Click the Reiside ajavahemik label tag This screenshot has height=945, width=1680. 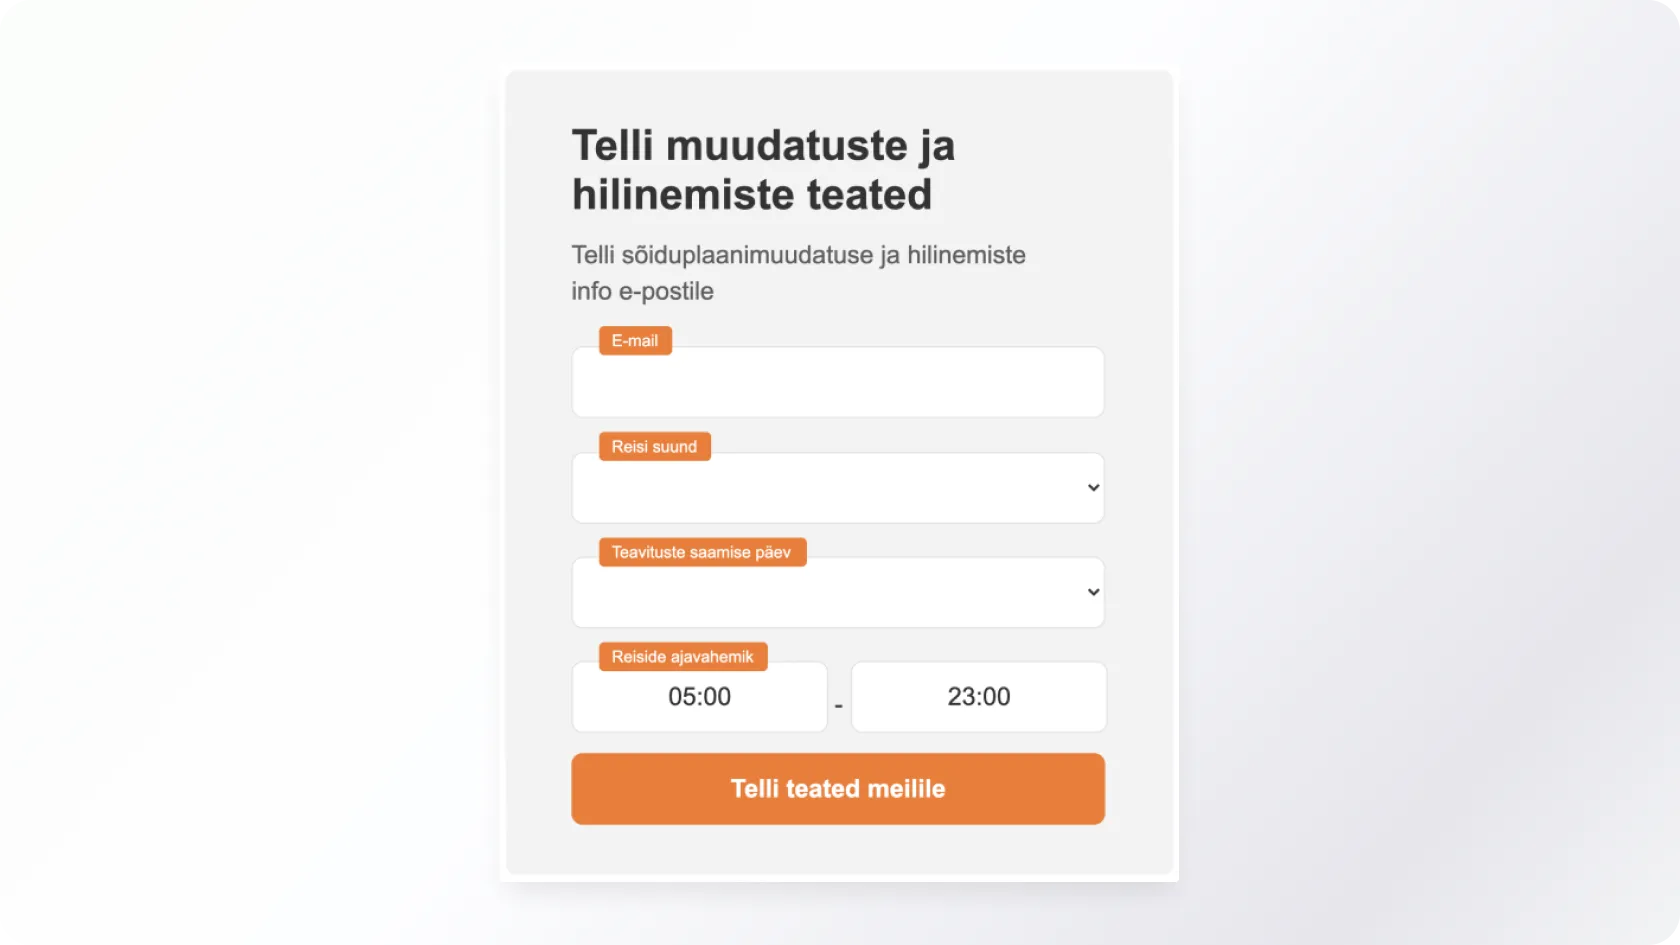pos(683,657)
